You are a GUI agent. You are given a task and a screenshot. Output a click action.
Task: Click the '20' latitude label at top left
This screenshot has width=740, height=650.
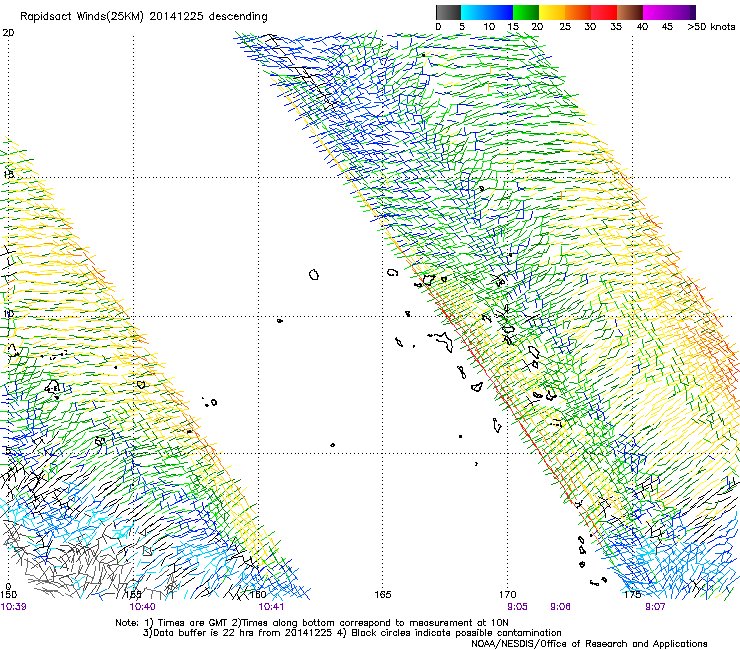(8, 33)
